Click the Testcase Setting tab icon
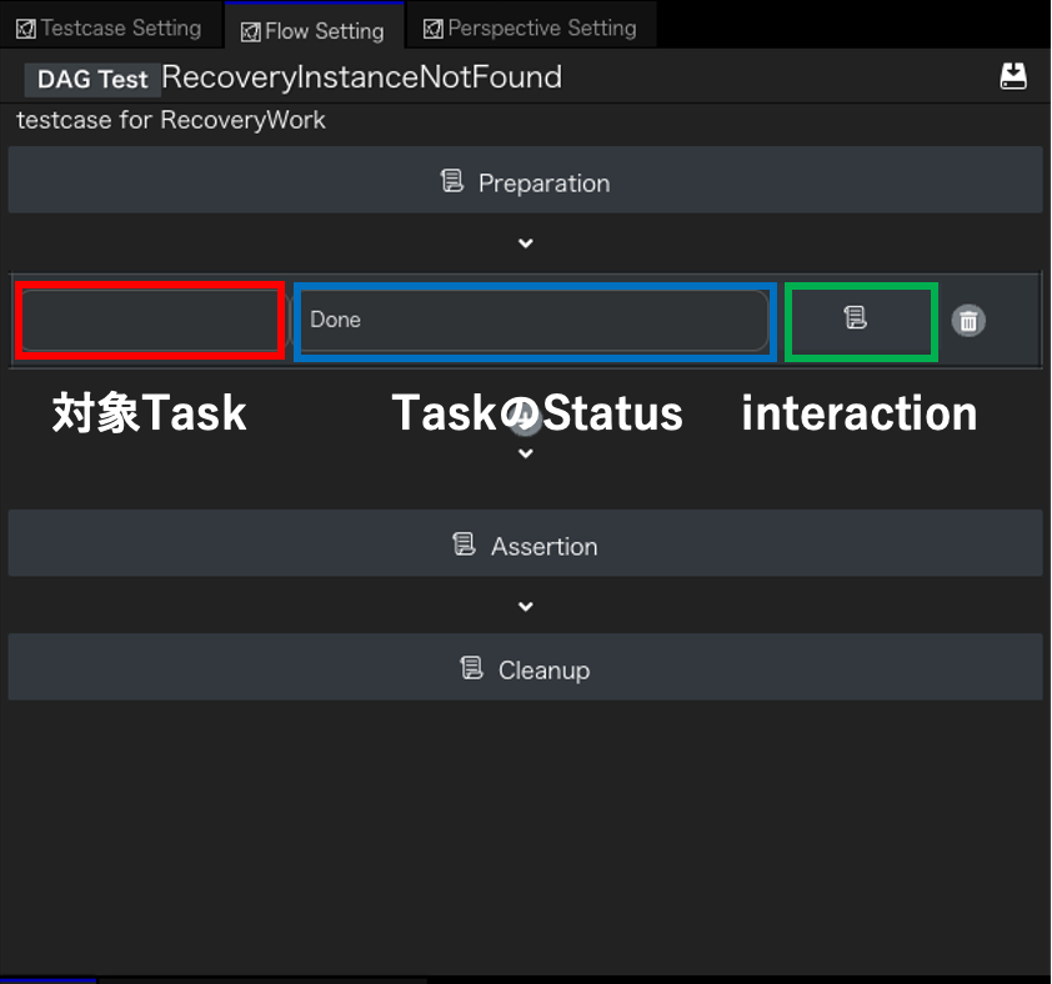The height and width of the screenshot is (984, 1052). pyautogui.click(x=27, y=29)
